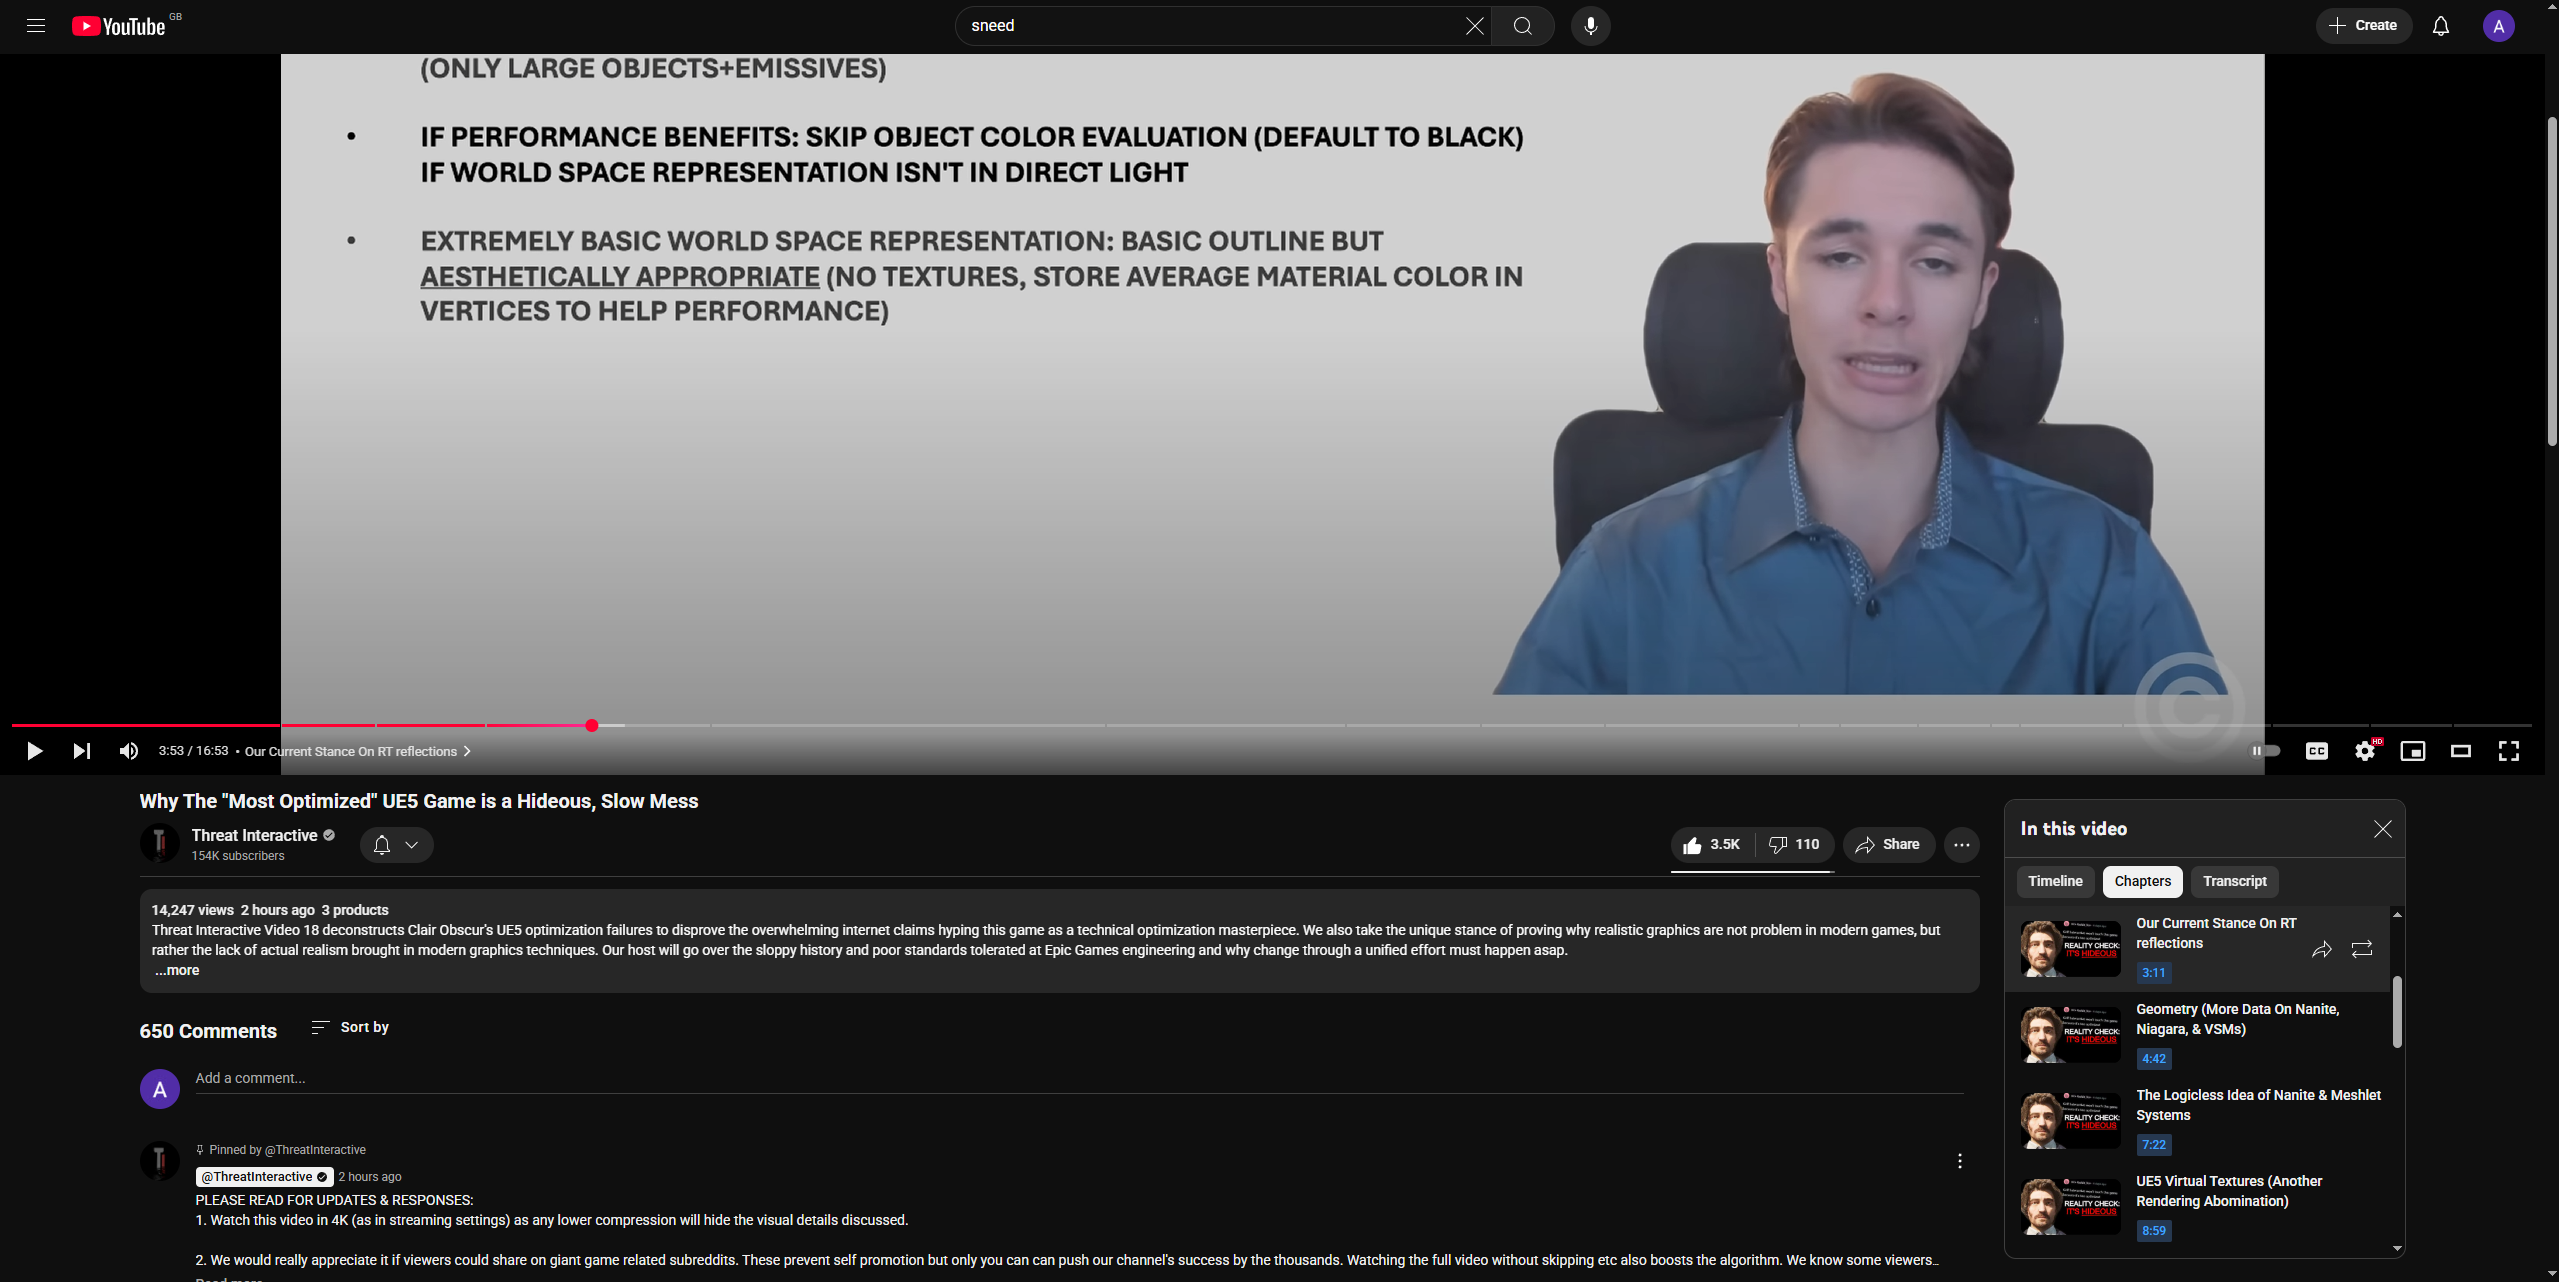Click 3 products label
This screenshot has width=2559, height=1282.
(355, 910)
